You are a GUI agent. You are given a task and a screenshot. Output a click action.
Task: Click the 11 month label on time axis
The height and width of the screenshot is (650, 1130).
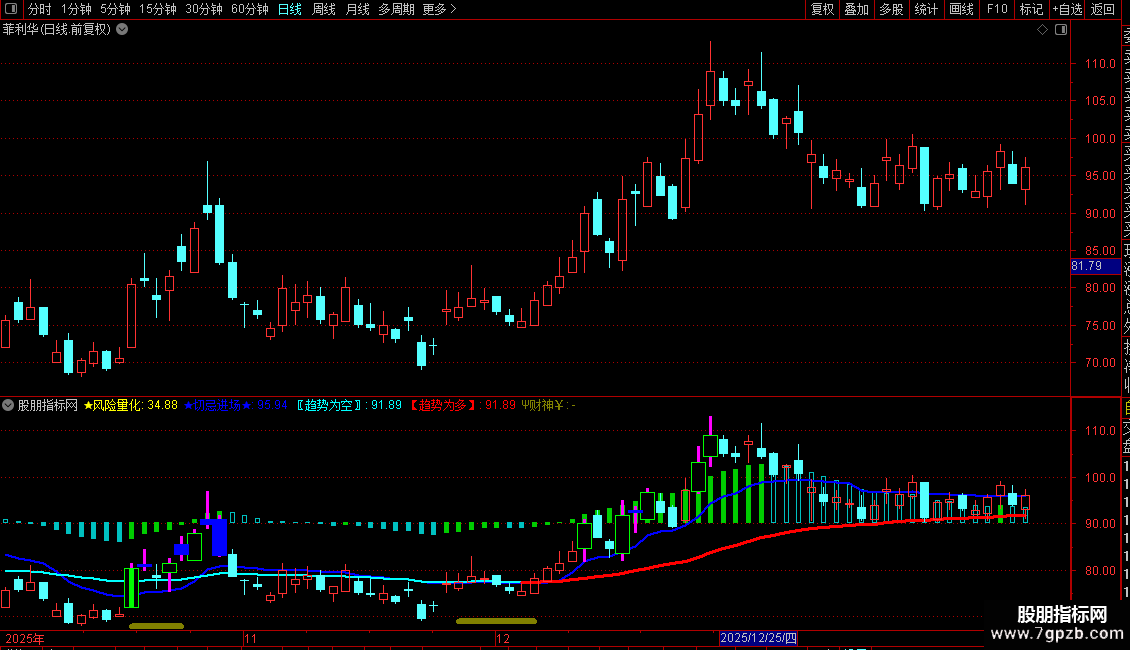tap(250, 638)
